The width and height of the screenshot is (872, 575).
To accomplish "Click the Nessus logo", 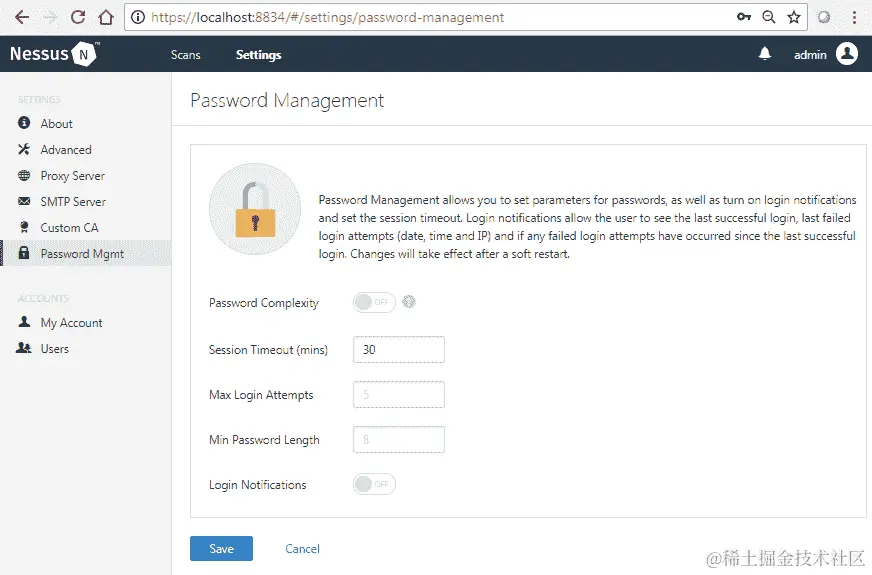I will (x=54, y=54).
